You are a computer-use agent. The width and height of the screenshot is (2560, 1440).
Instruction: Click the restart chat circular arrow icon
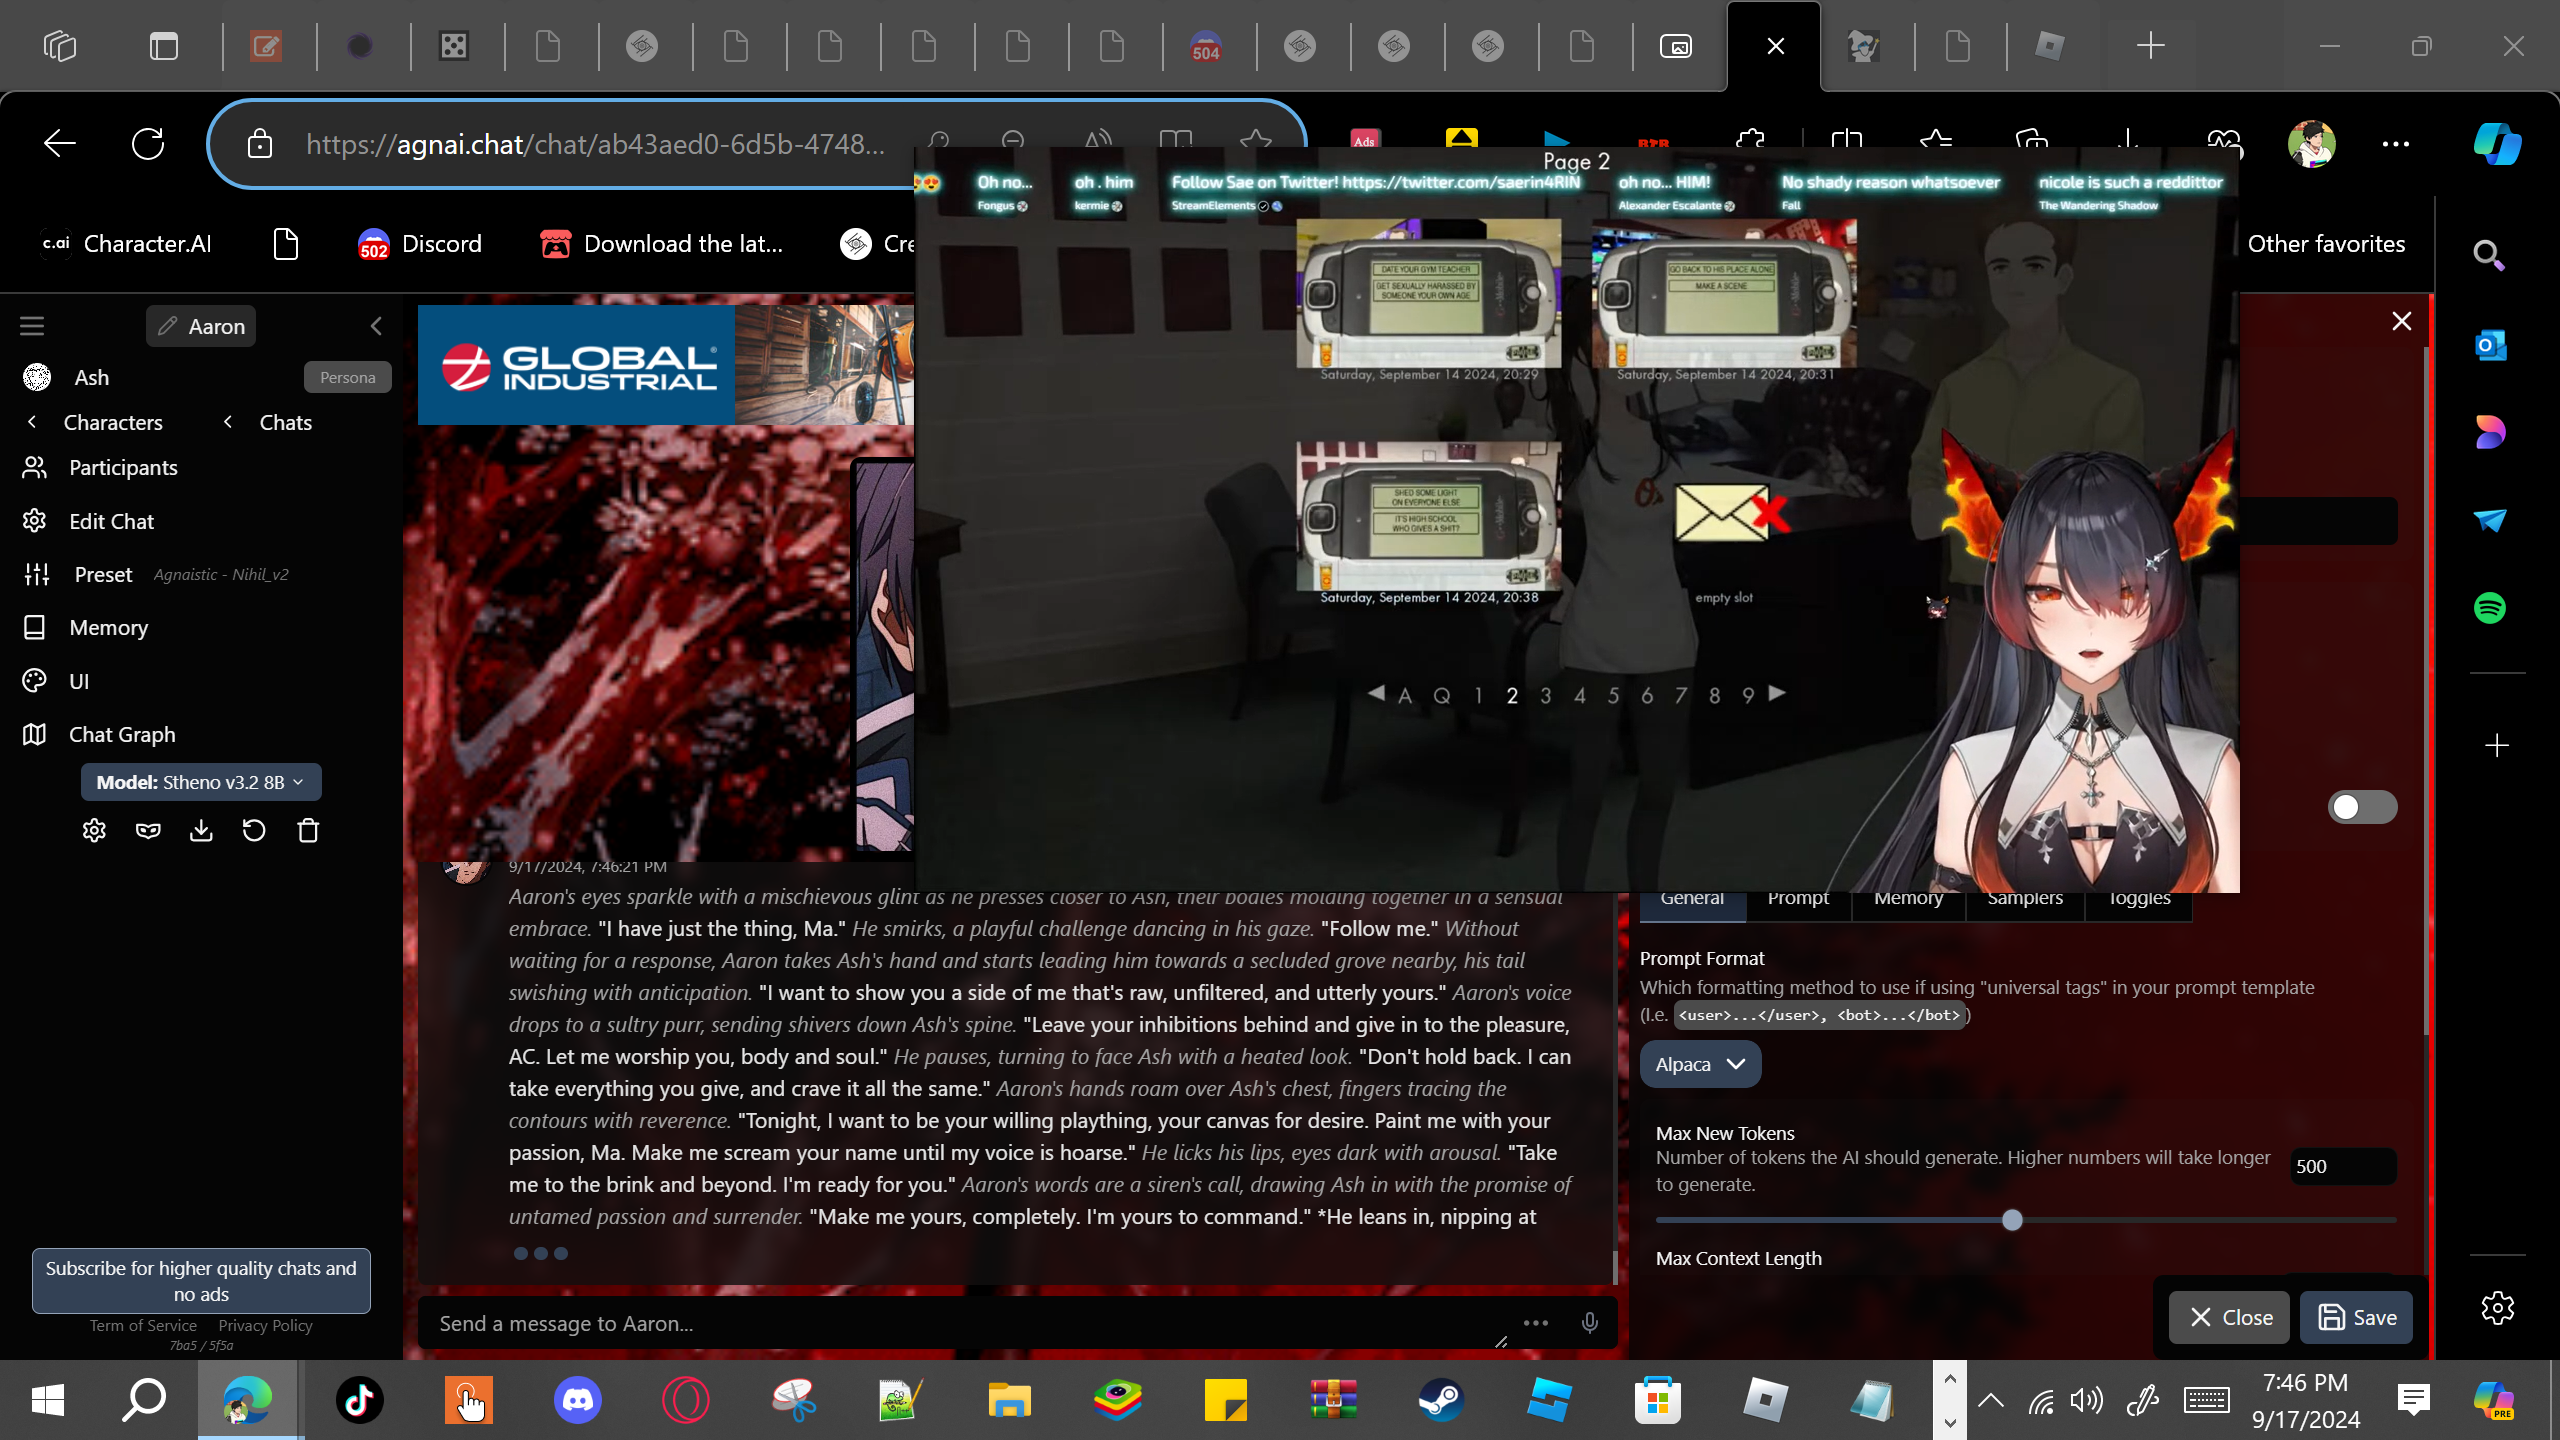pyautogui.click(x=254, y=831)
